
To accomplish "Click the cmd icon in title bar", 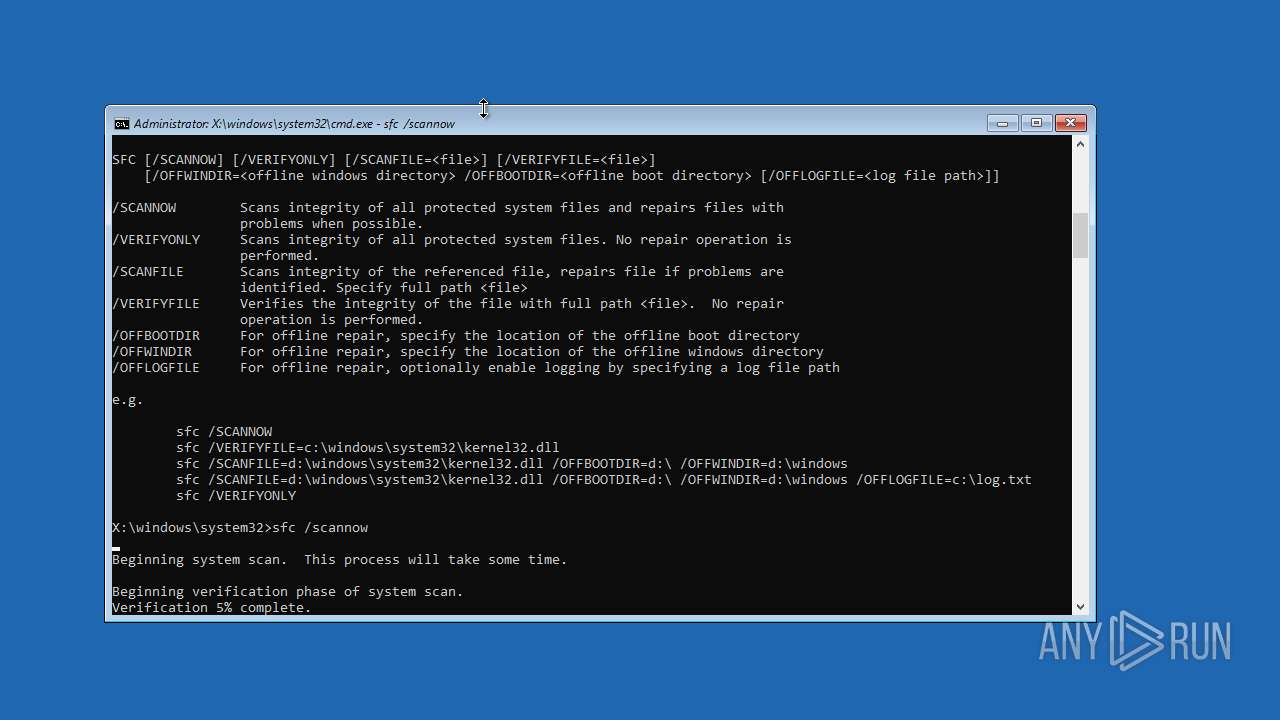I will click(x=121, y=124).
